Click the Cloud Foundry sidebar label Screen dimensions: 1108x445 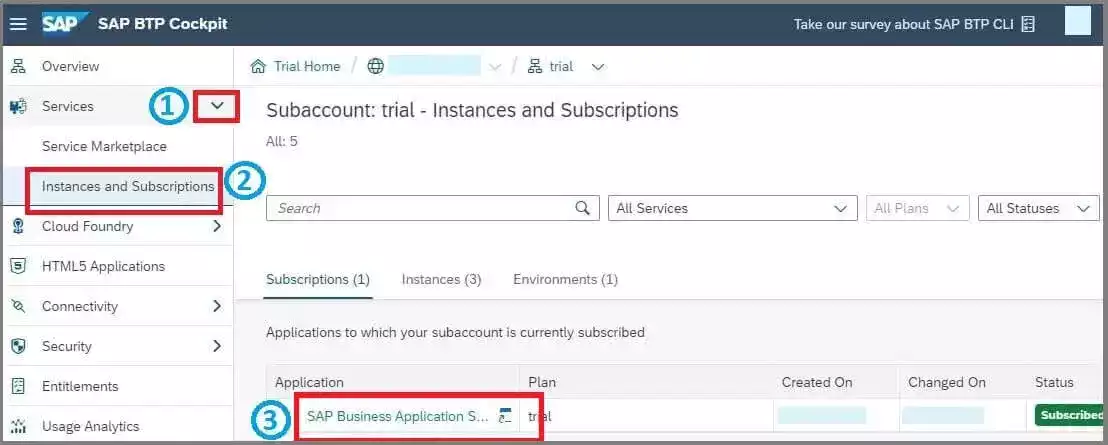tap(88, 226)
